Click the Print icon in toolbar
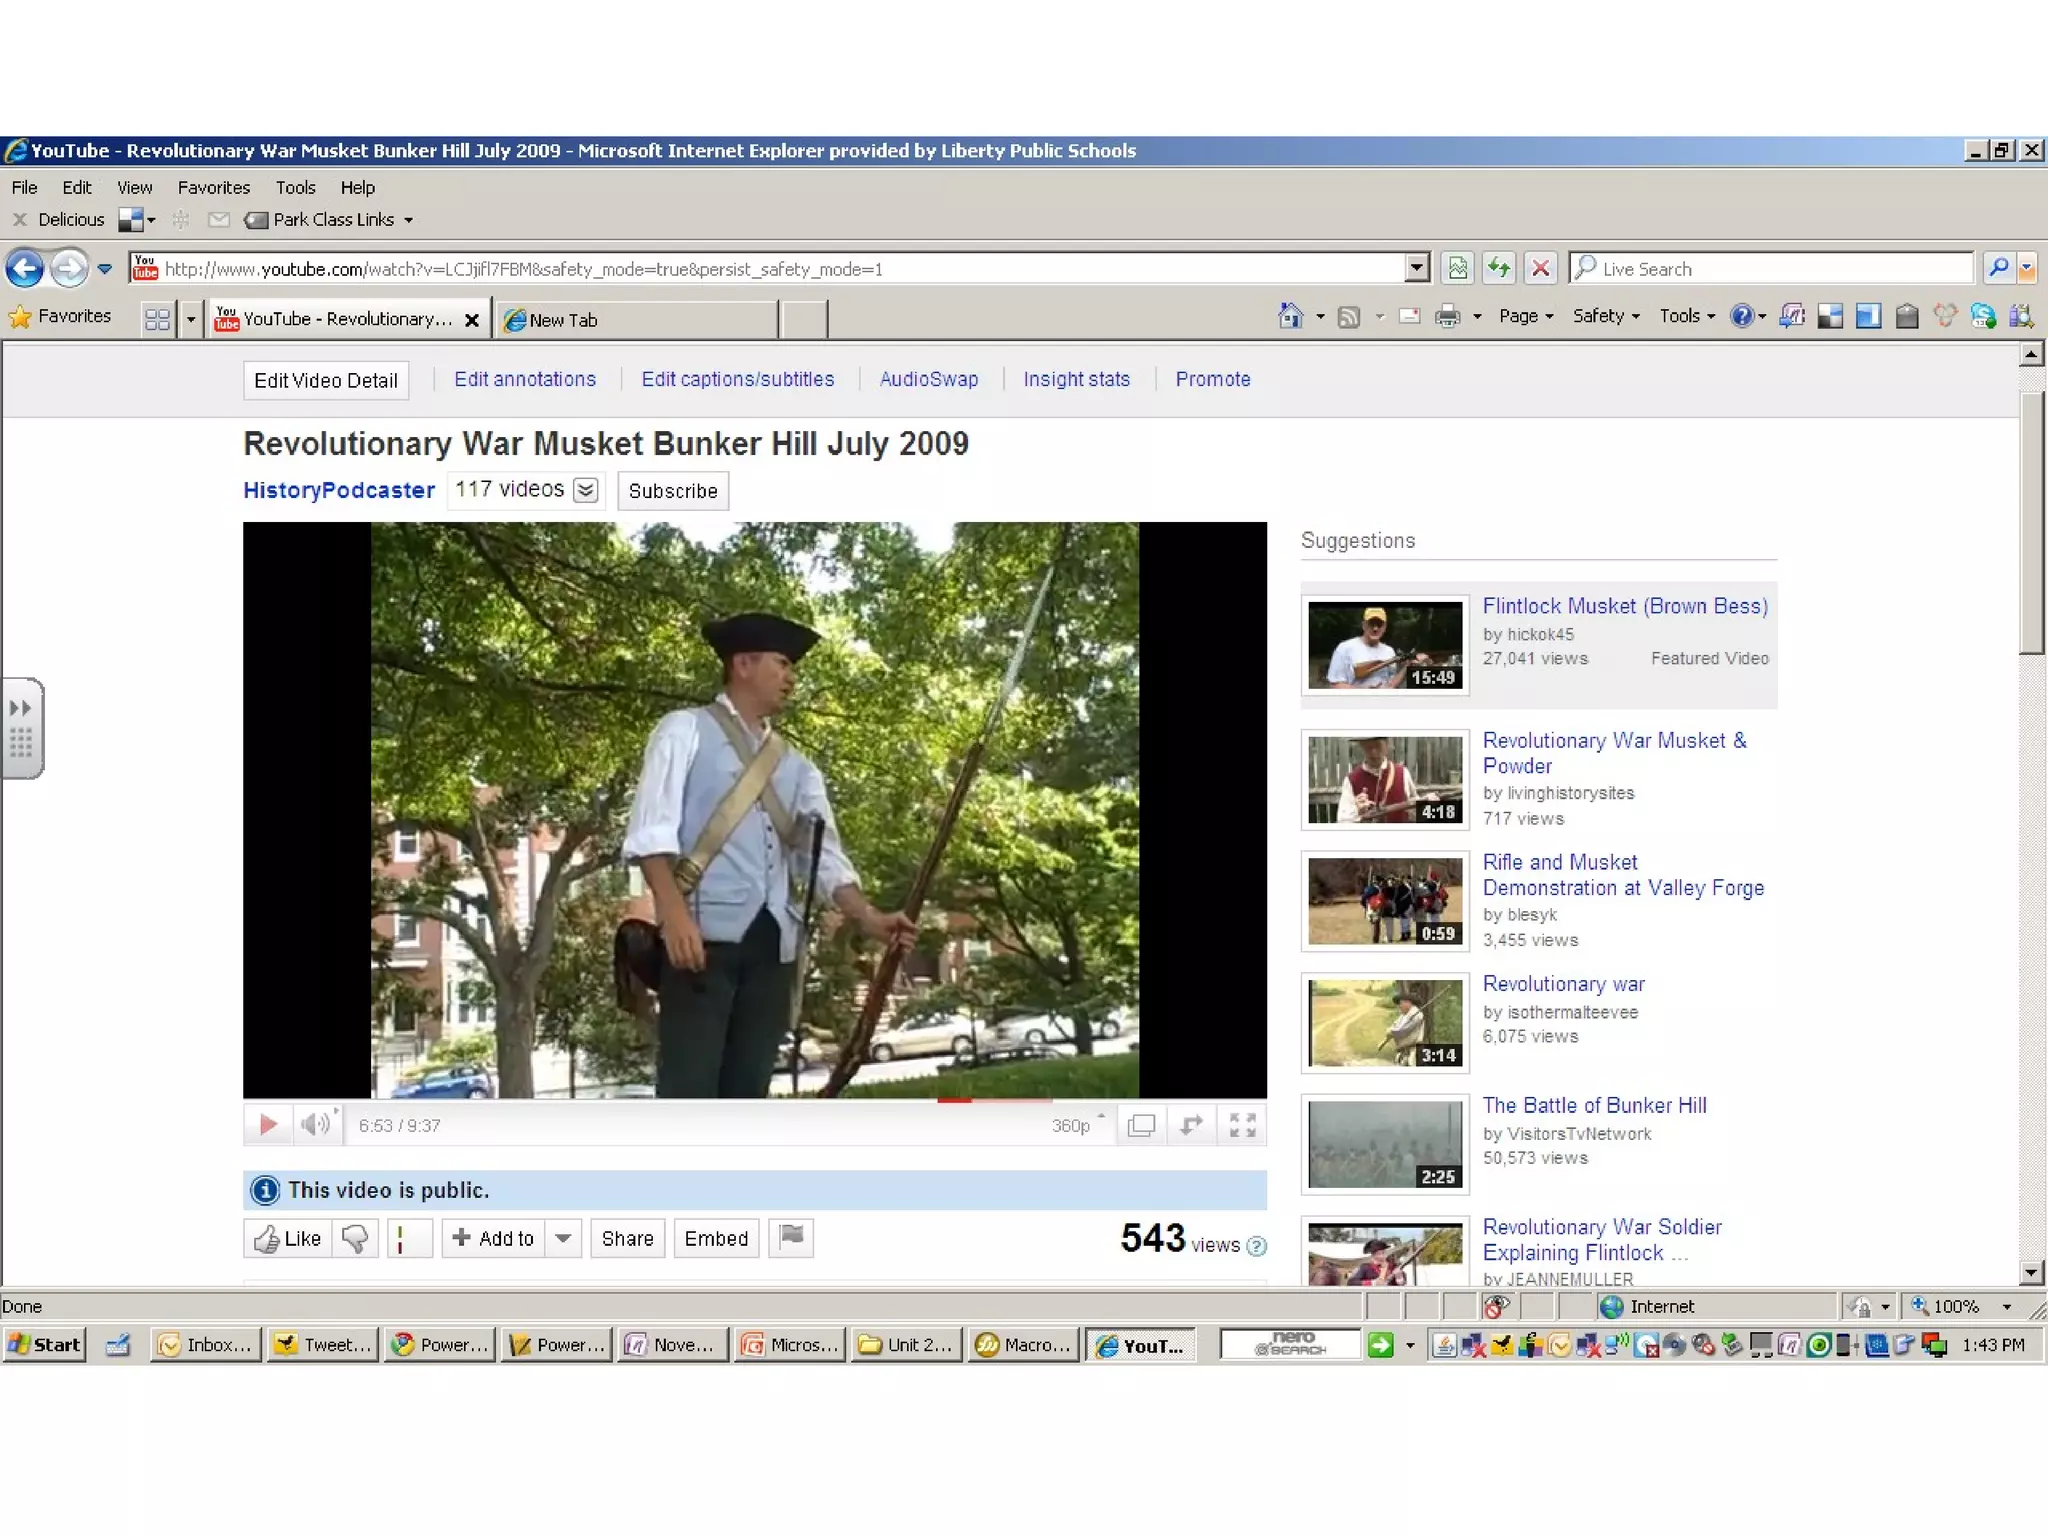The height and width of the screenshot is (1536, 2048). coord(1446,316)
